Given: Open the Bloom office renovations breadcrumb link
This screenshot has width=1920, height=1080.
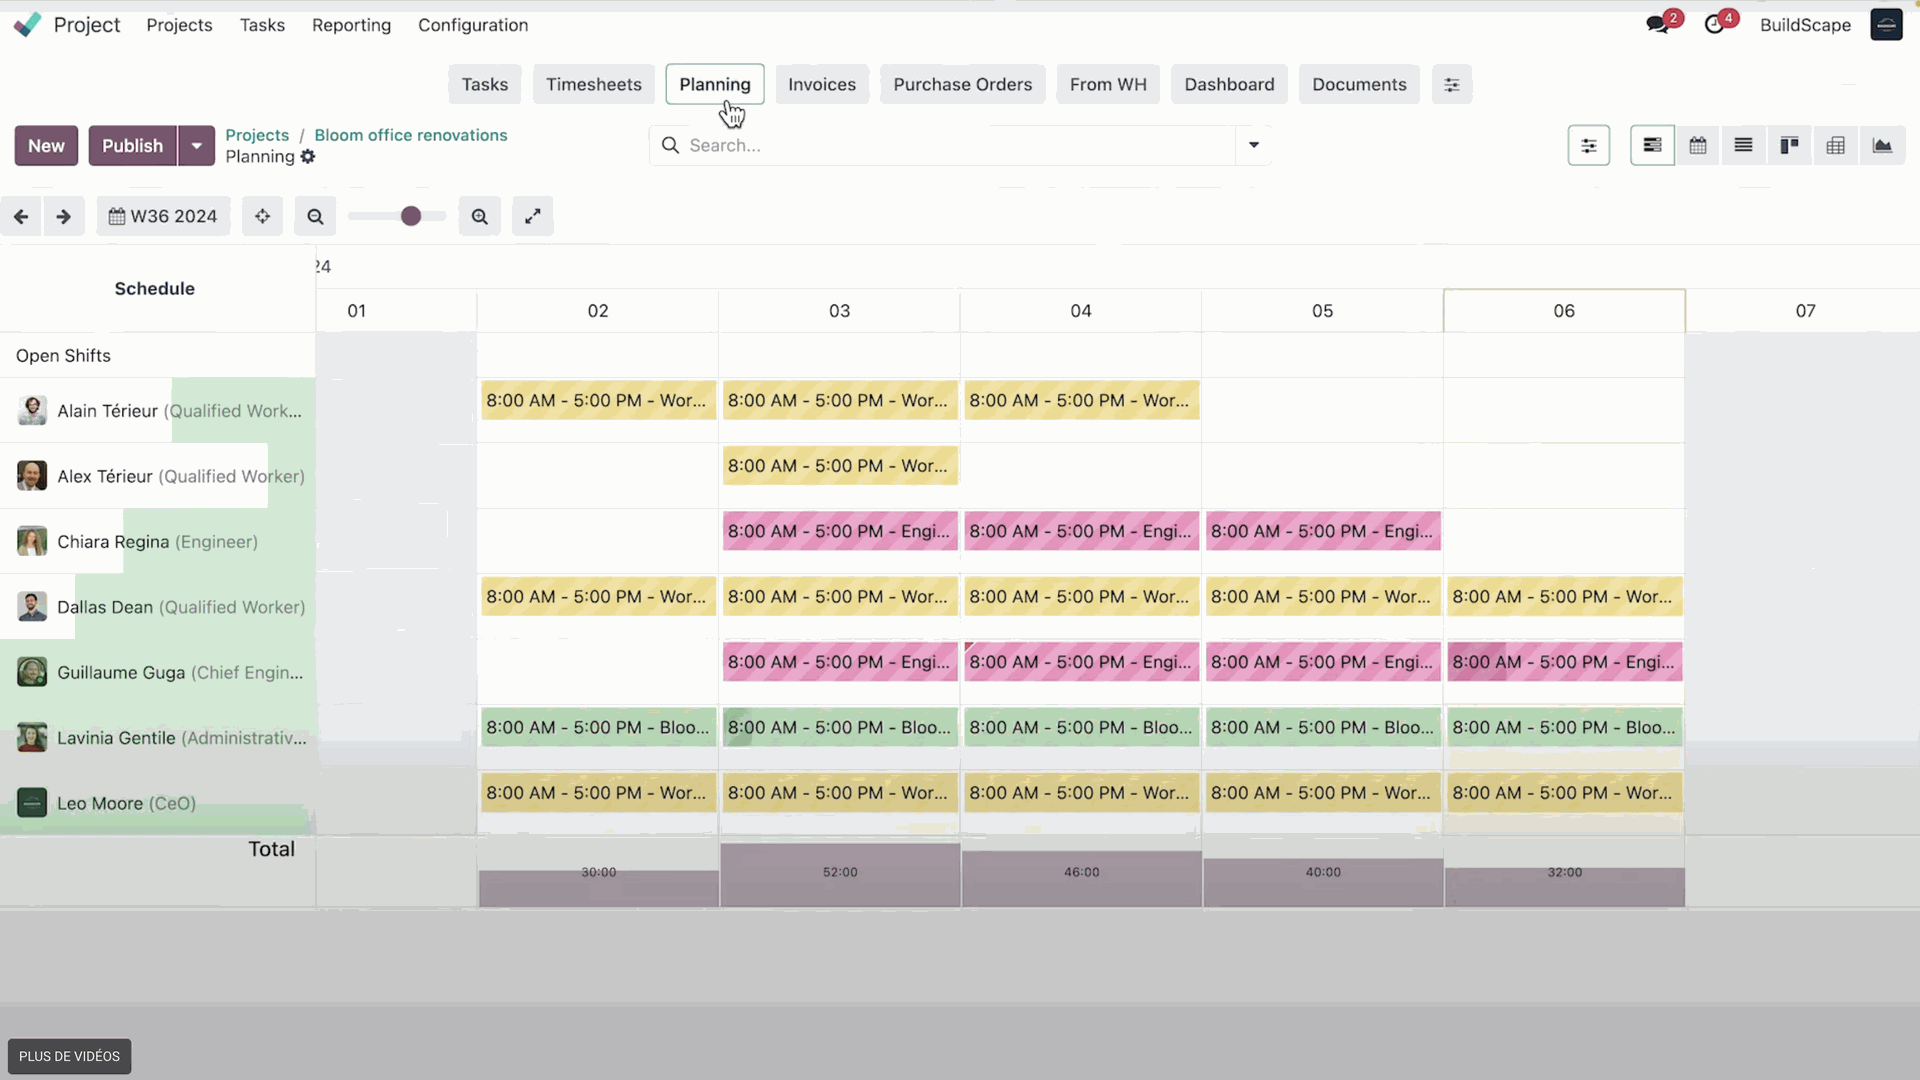Looking at the screenshot, I should point(410,135).
